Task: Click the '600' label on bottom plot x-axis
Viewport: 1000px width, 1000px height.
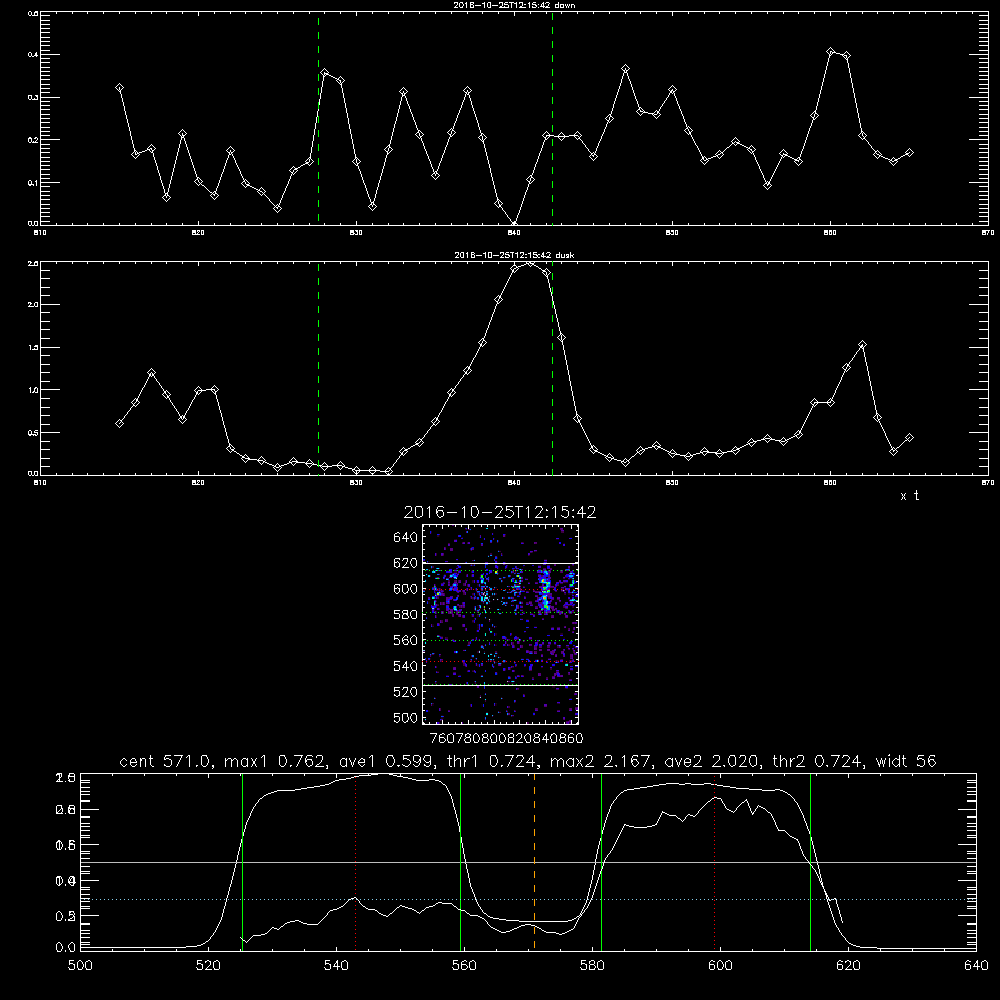Action: pyautogui.click(x=720, y=966)
